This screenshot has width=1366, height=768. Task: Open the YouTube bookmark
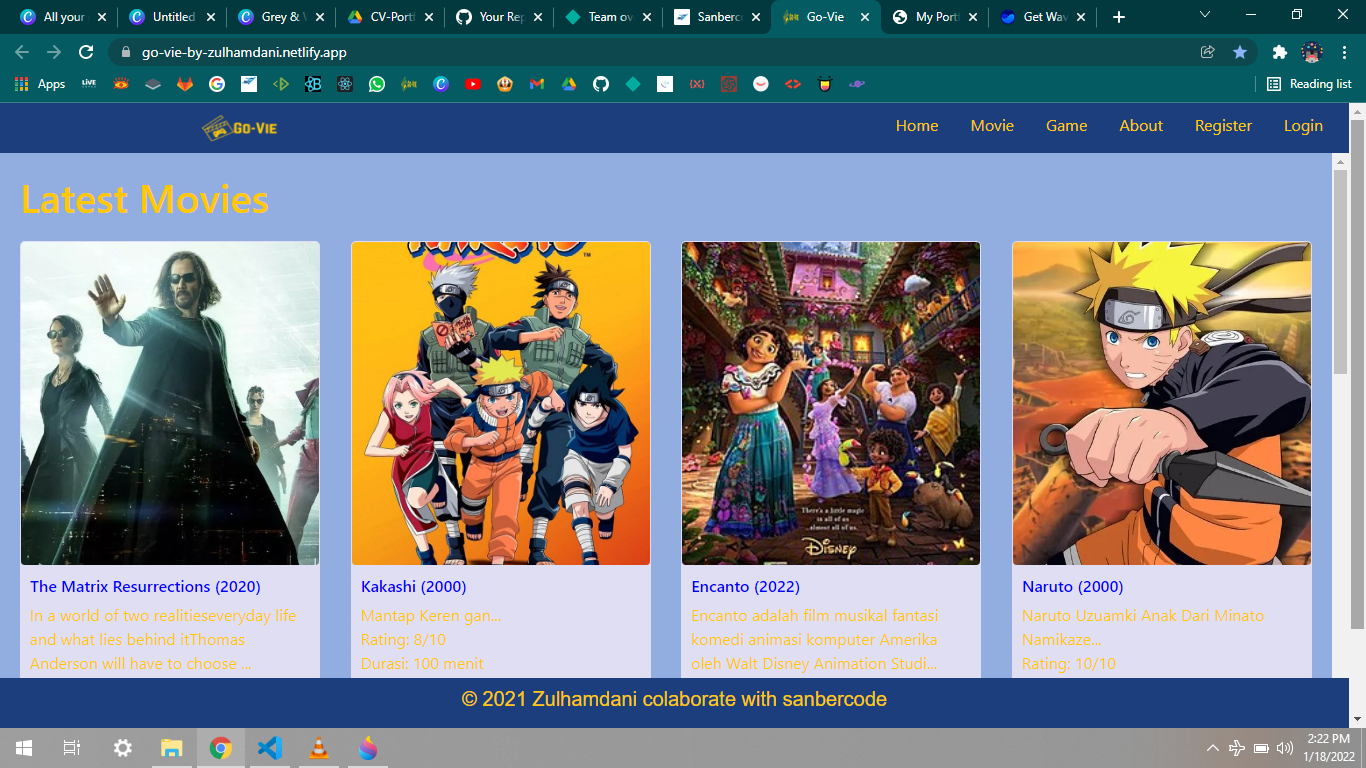coord(473,84)
